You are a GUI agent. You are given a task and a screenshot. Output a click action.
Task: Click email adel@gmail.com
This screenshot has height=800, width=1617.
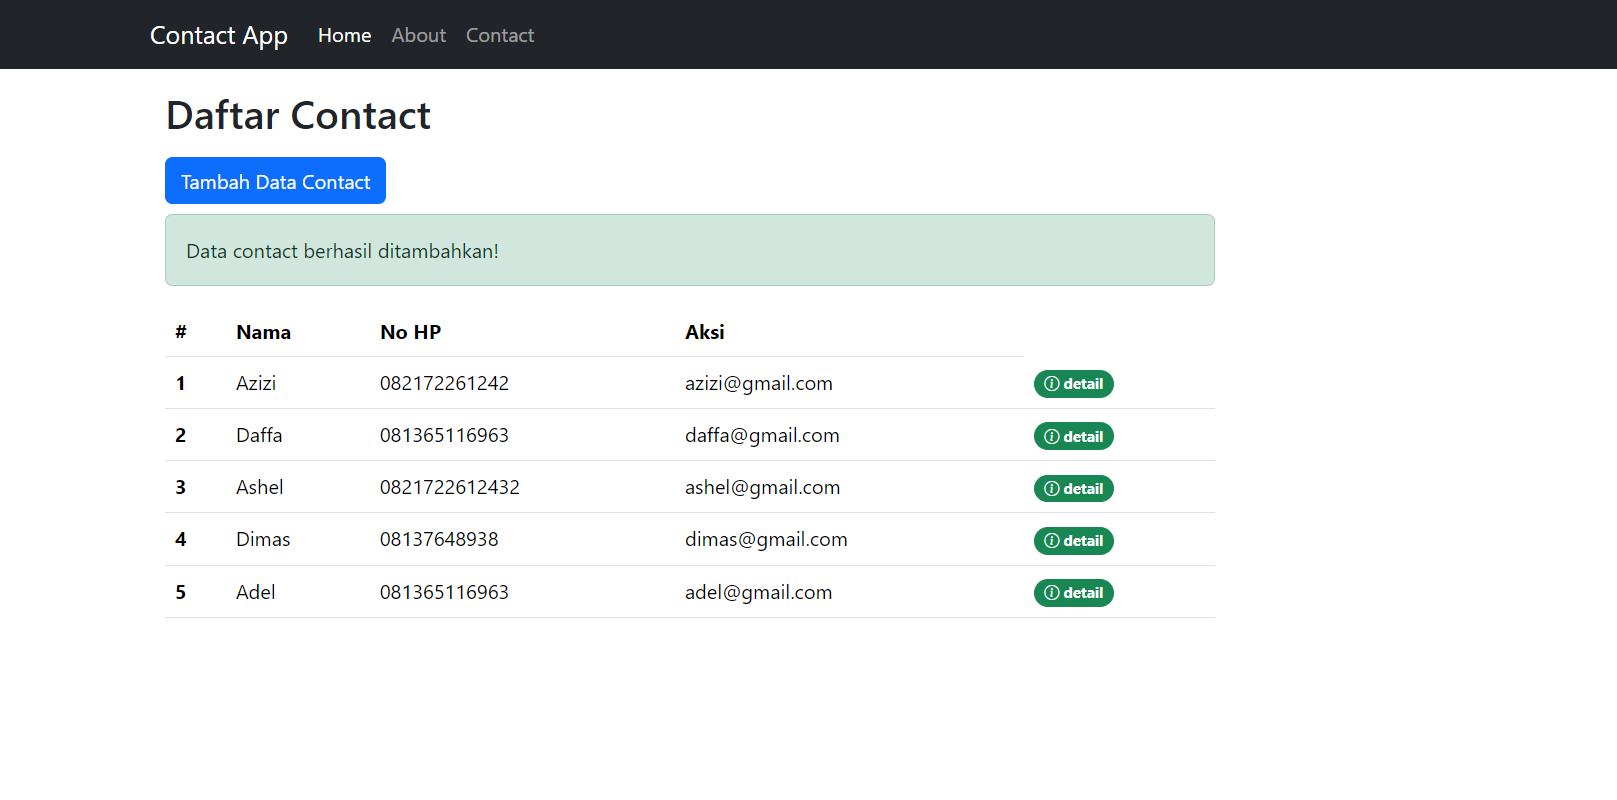click(x=759, y=592)
